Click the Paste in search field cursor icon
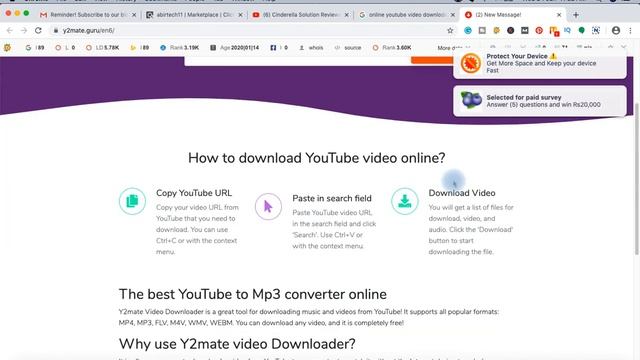The width and height of the screenshot is (640, 360). tap(268, 206)
